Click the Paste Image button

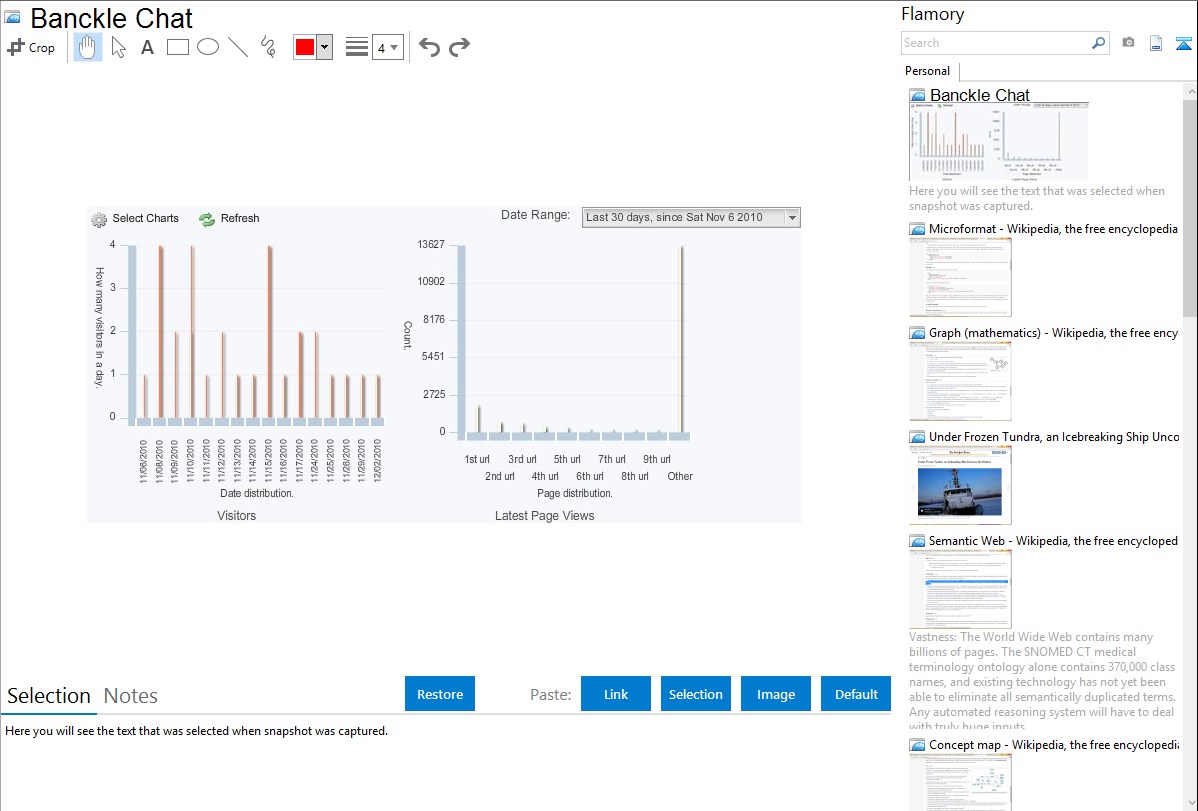775,694
